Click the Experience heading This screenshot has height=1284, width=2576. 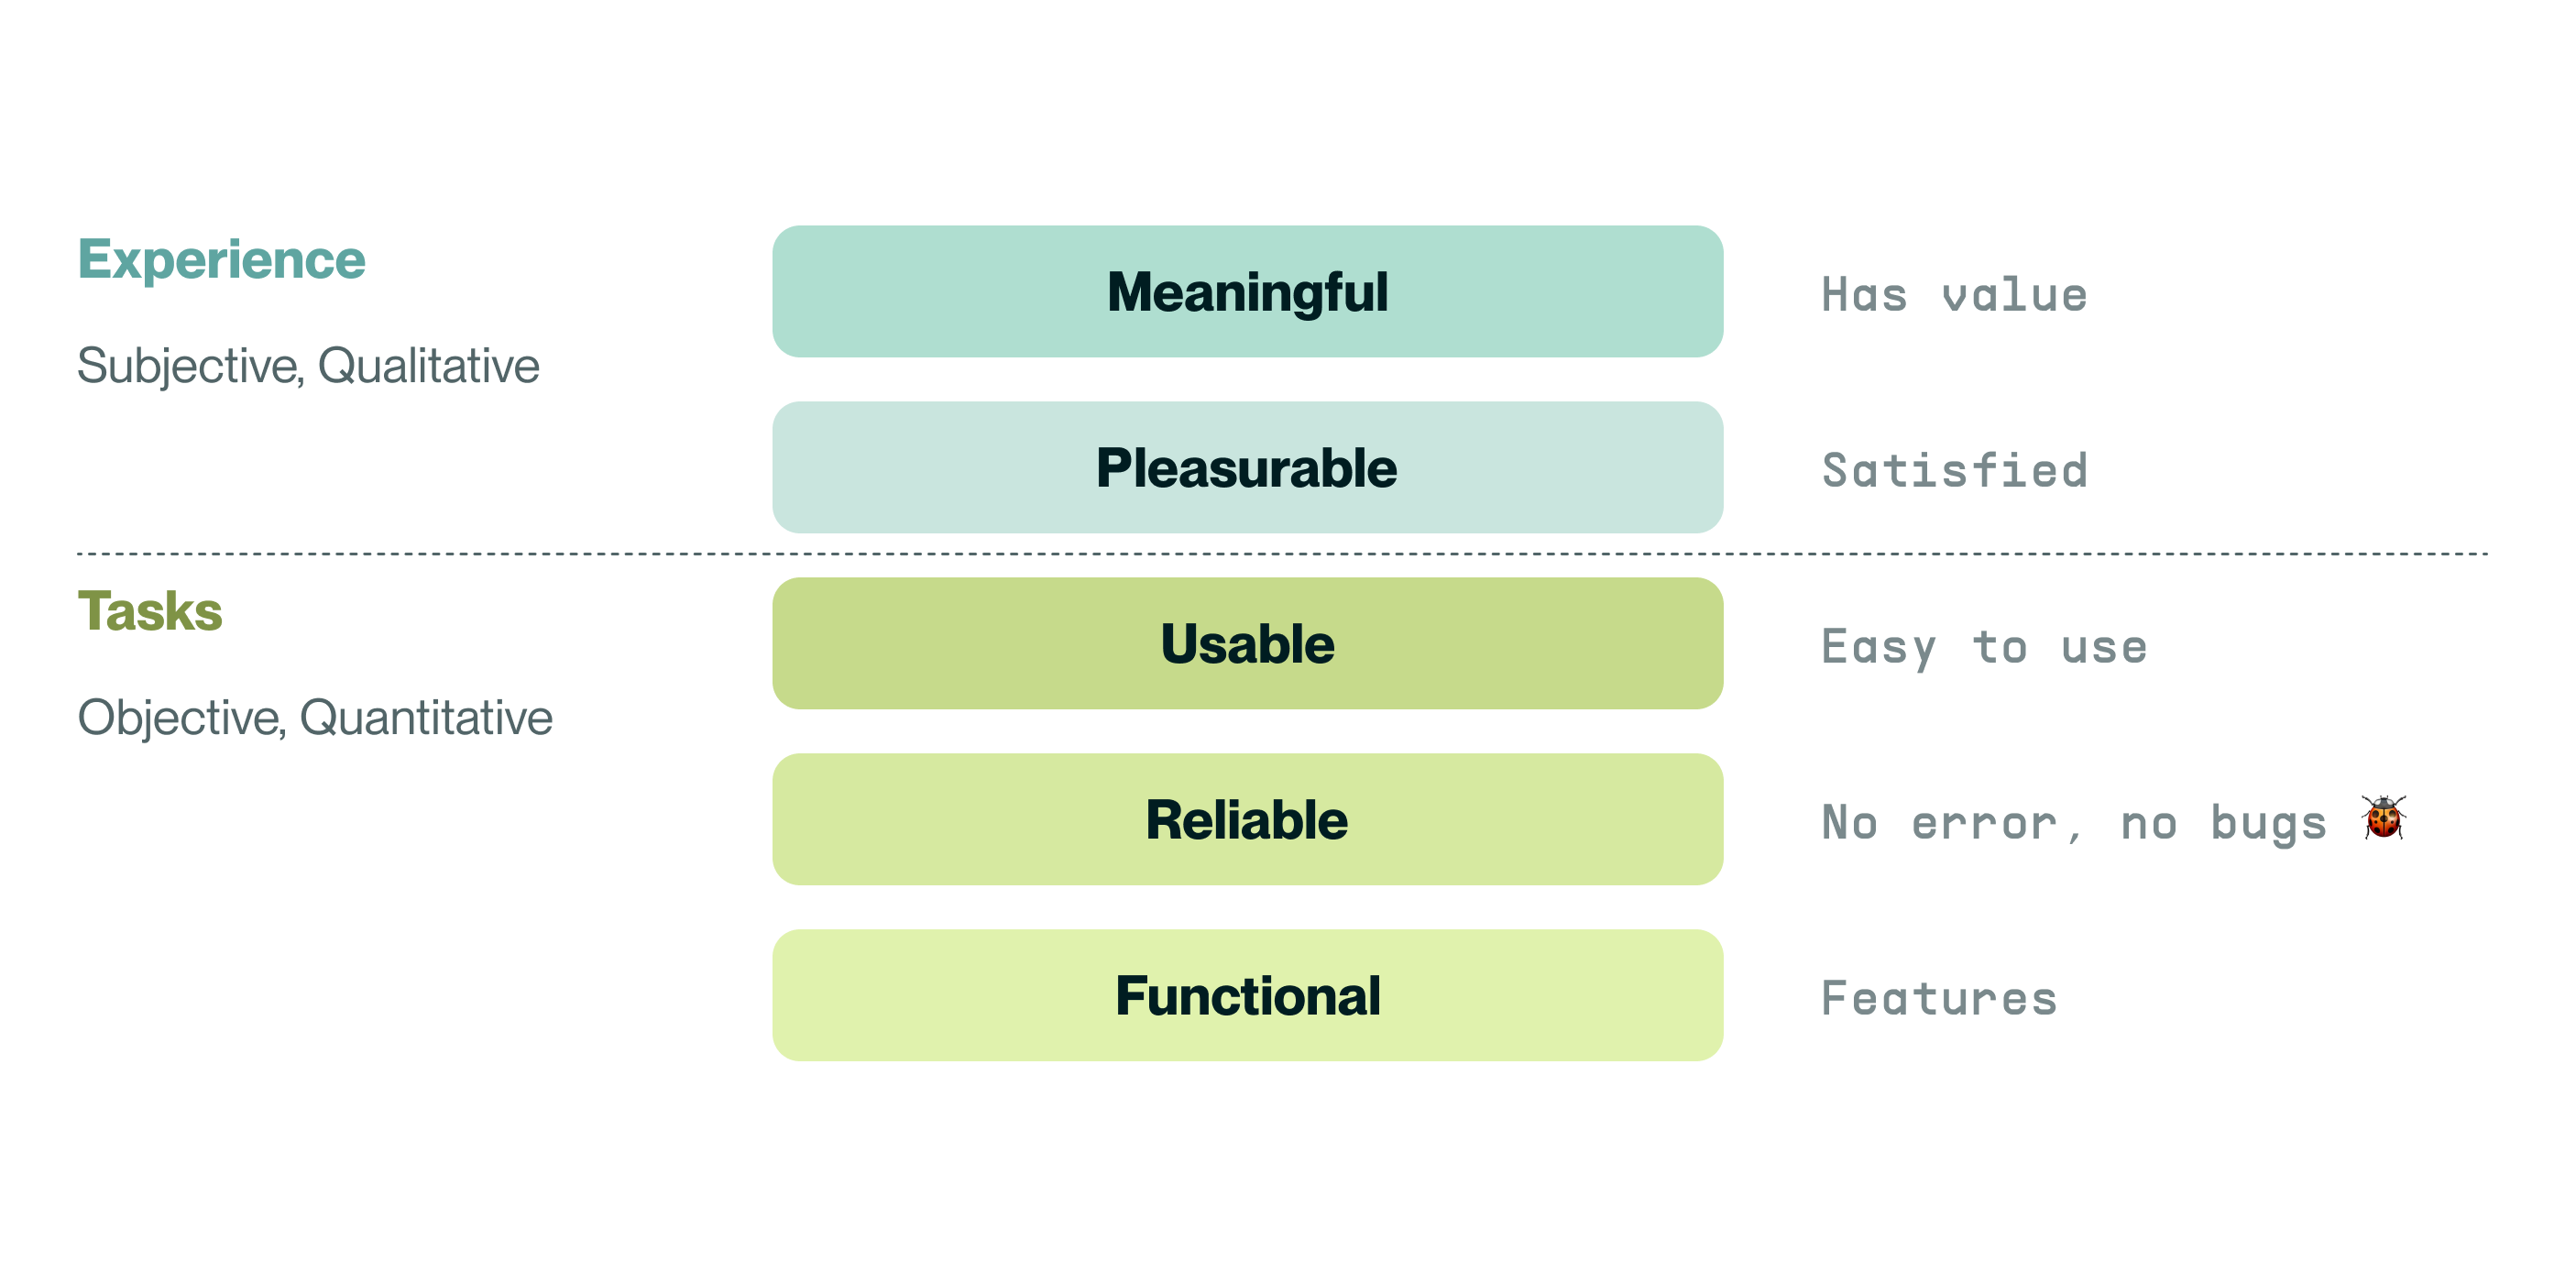(221, 260)
